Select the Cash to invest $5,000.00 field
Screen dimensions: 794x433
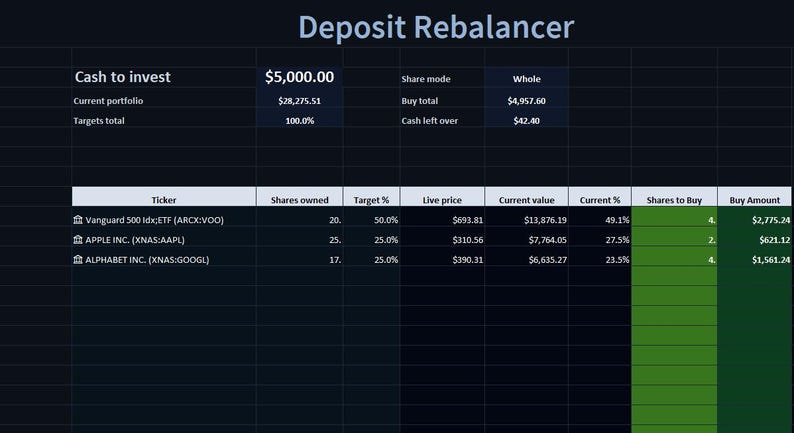(299, 77)
